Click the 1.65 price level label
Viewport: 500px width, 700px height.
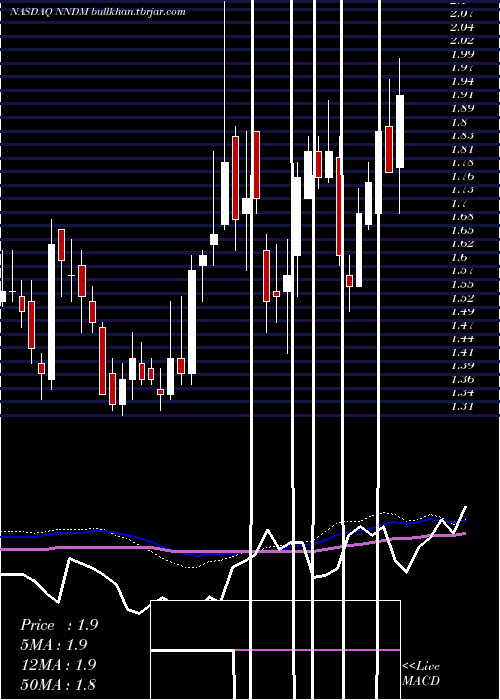(x=462, y=230)
